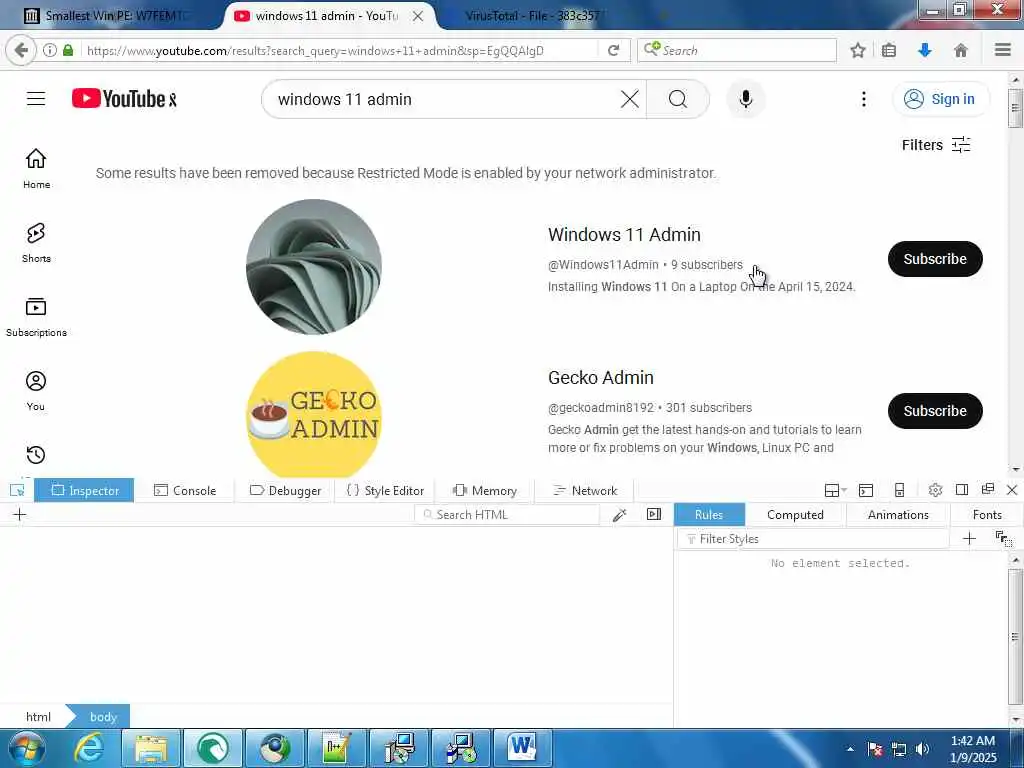
Task: Open the Fonts sidebar tab
Action: tap(986, 515)
